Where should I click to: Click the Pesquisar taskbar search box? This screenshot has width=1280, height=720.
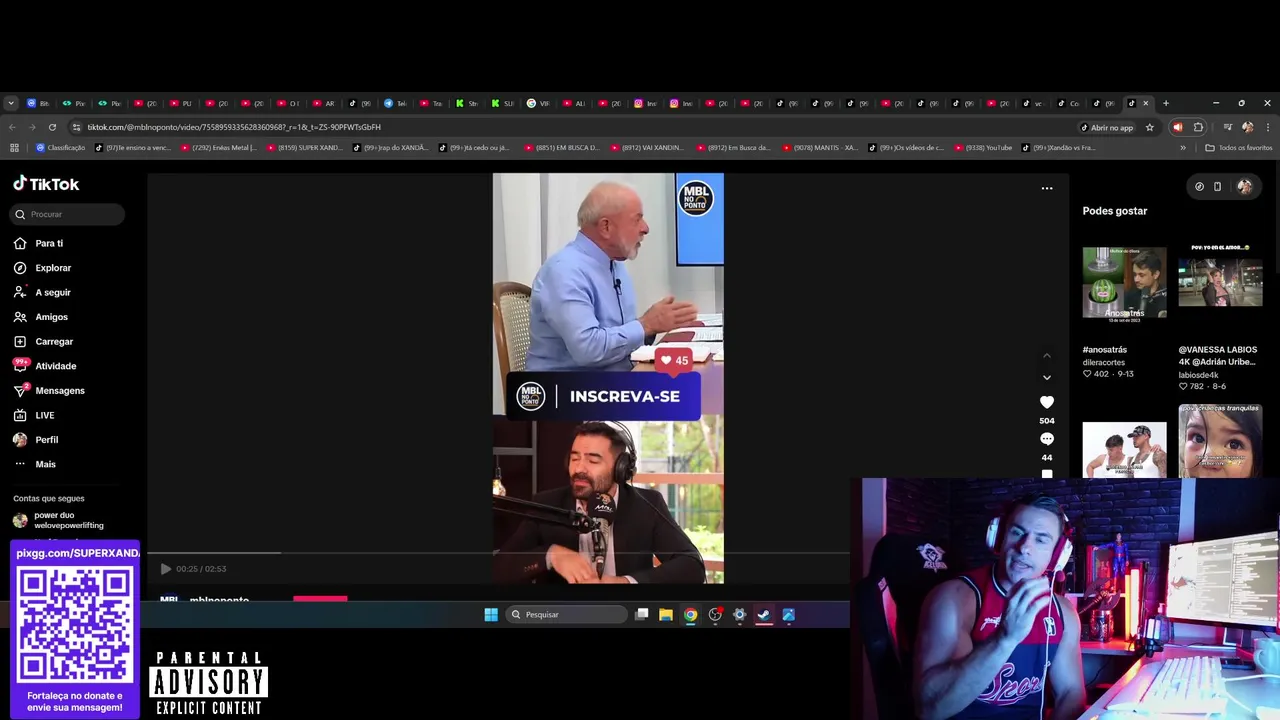tap(567, 615)
